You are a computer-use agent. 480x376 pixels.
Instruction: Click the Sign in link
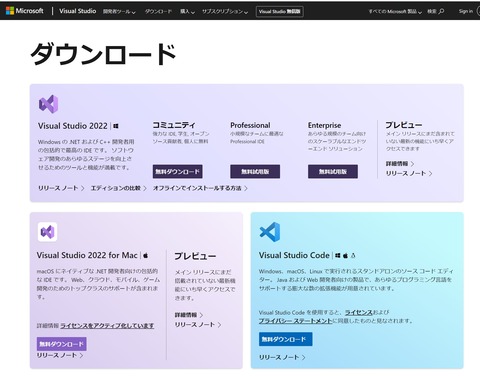(x=466, y=11)
